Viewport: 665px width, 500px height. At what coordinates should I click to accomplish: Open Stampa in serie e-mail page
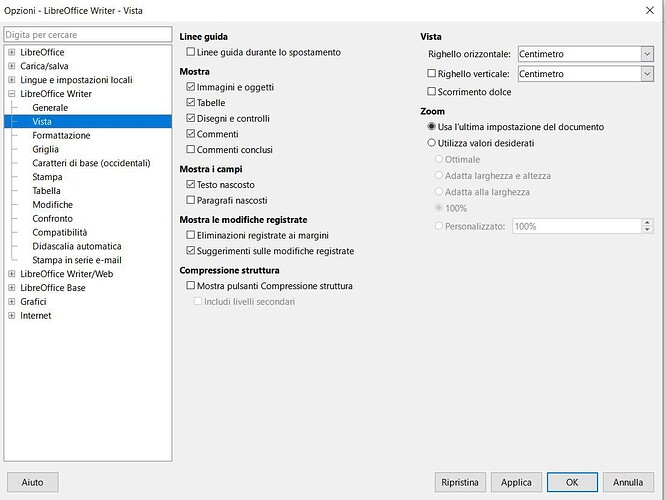coord(77,260)
